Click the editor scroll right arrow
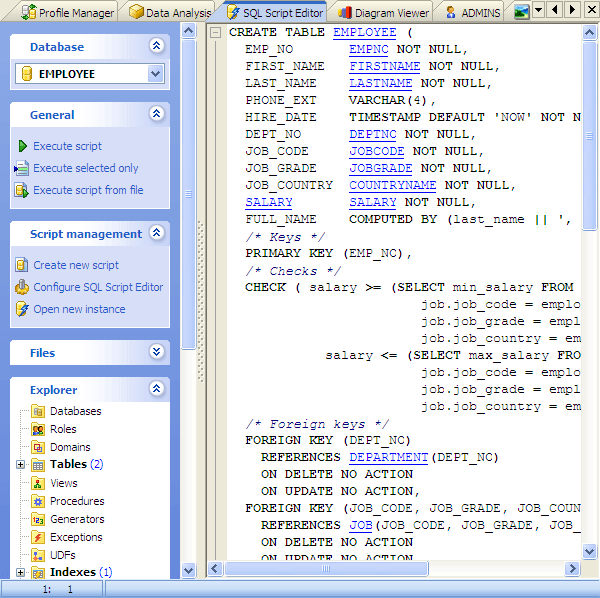Image resolution: width=600 pixels, height=598 pixels. (x=572, y=569)
